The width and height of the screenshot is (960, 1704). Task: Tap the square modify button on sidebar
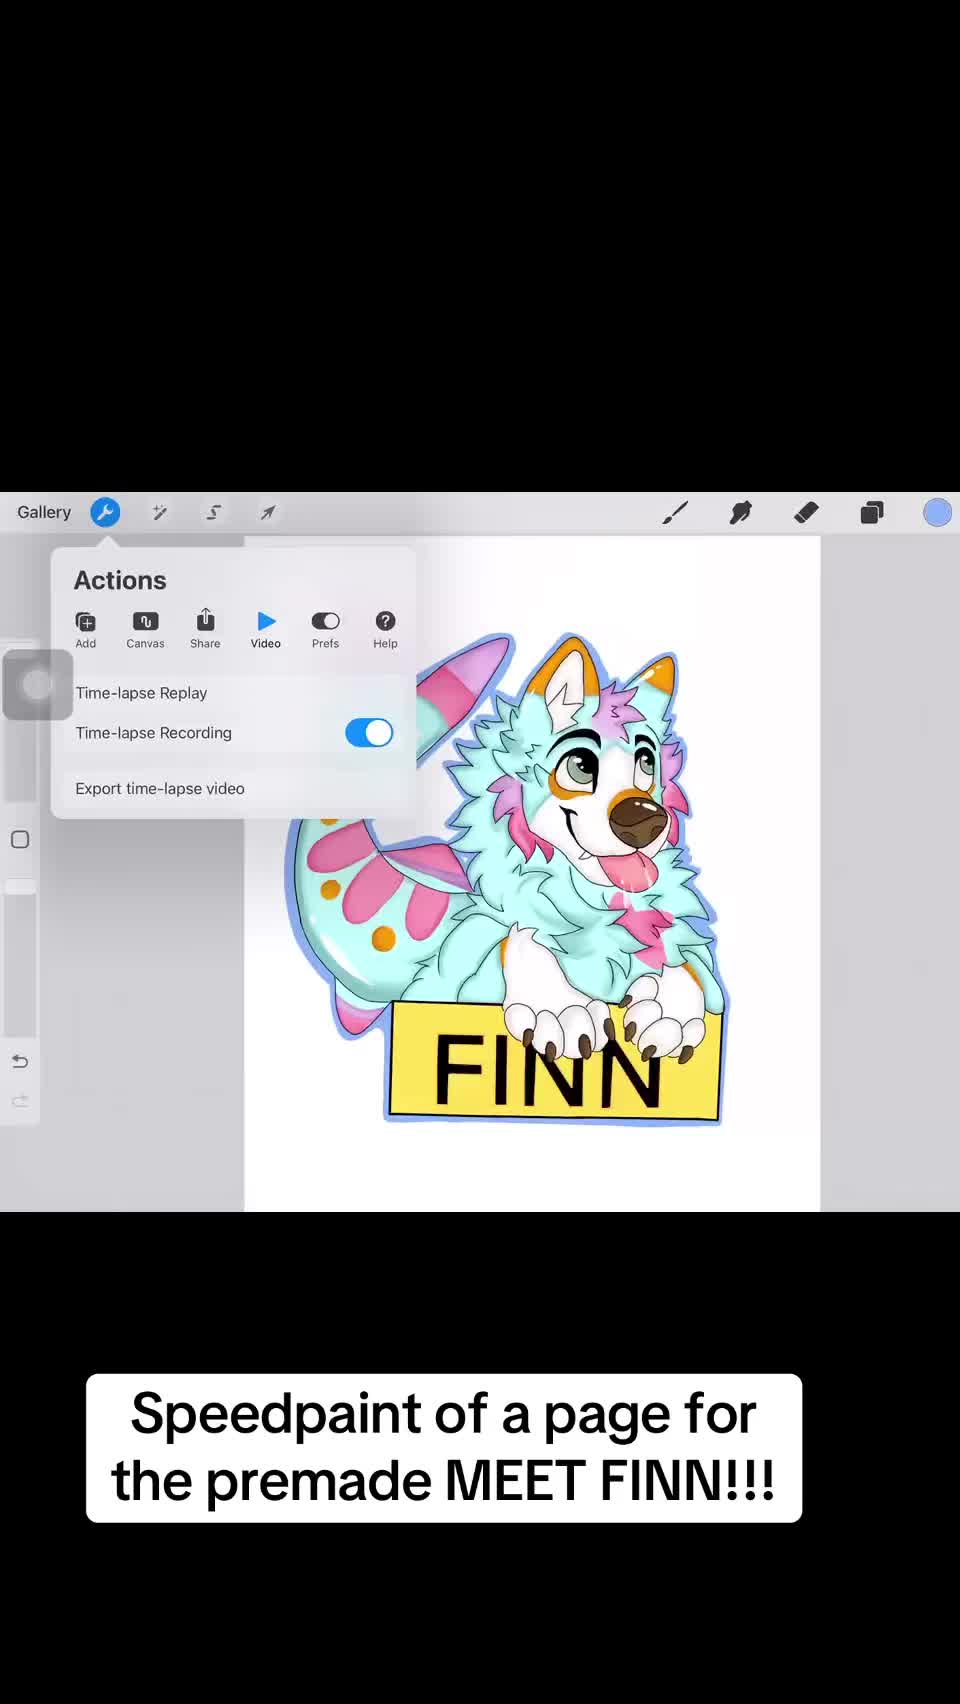pos(20,839)
